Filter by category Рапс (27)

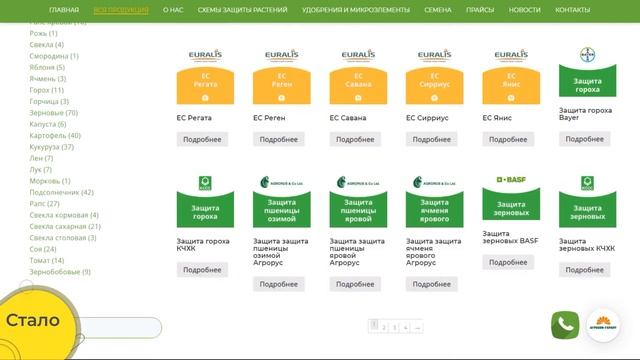44,203
